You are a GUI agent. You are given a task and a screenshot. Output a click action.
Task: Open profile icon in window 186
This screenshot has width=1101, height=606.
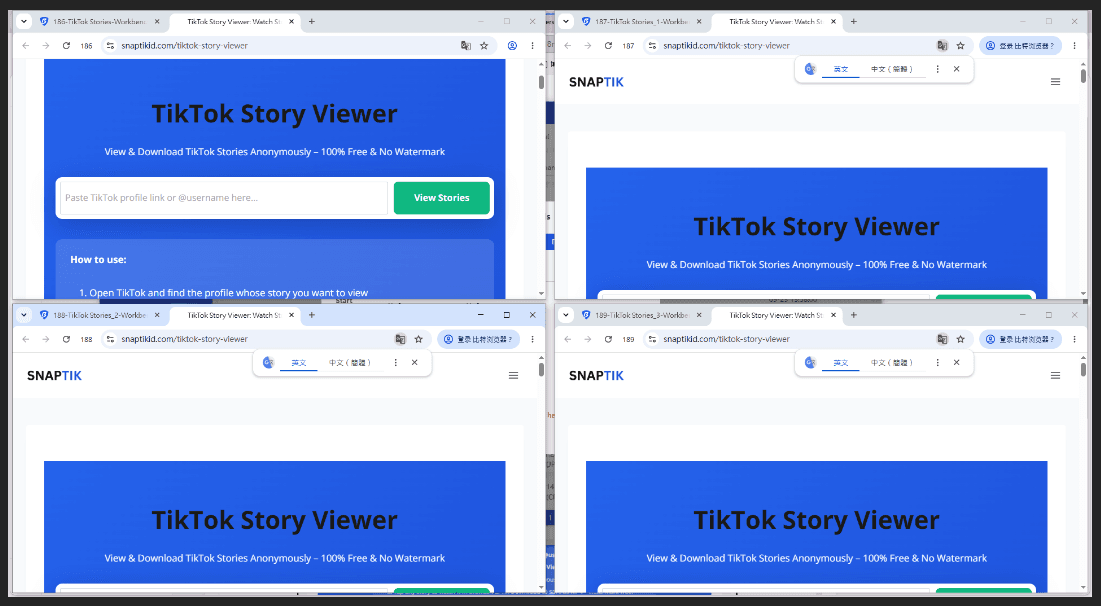(512, 46)
